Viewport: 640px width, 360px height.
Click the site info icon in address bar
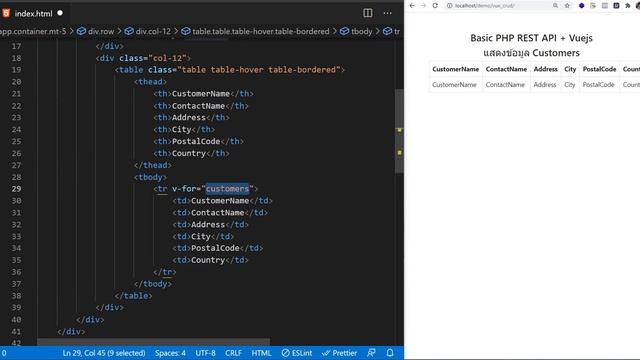(449, 5)
